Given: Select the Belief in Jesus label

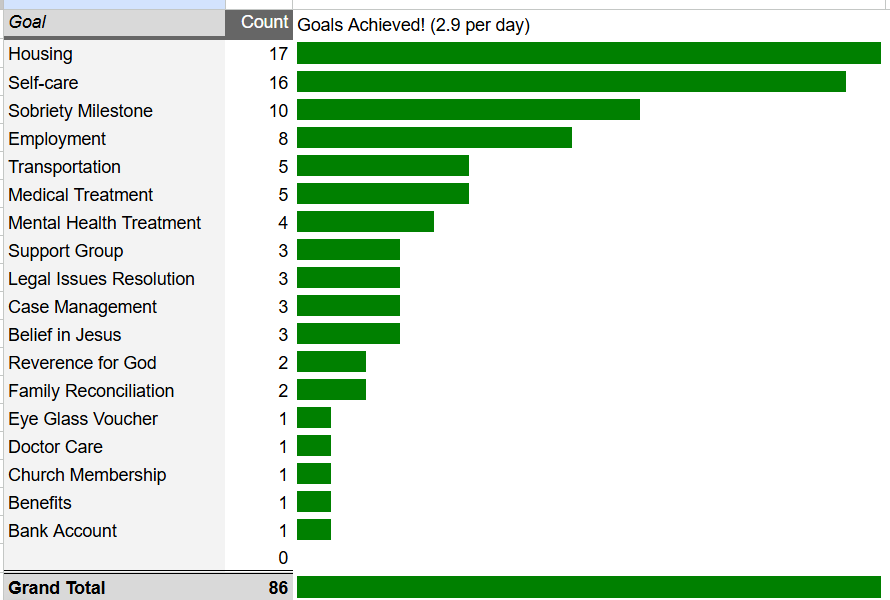Looking at the screenshot, I should (x=64, y=335).
